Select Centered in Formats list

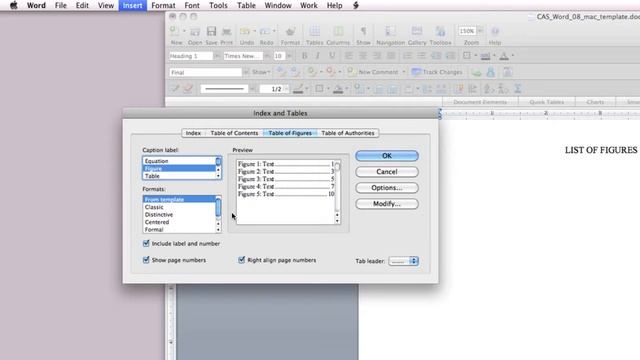178,222
